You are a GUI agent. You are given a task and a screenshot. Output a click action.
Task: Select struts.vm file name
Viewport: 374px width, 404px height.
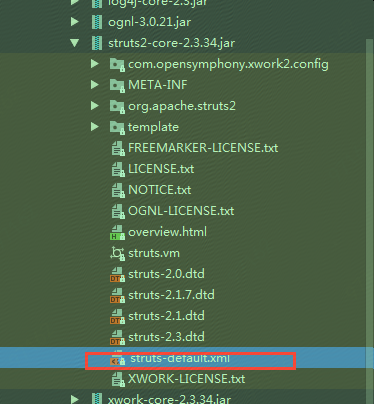[x=154, y=253]
